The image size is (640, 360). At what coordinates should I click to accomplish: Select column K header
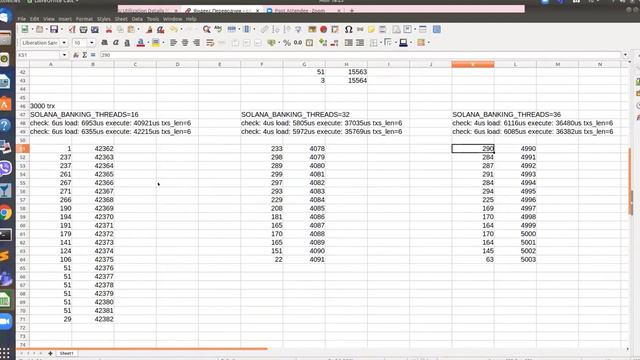(473, 64)
